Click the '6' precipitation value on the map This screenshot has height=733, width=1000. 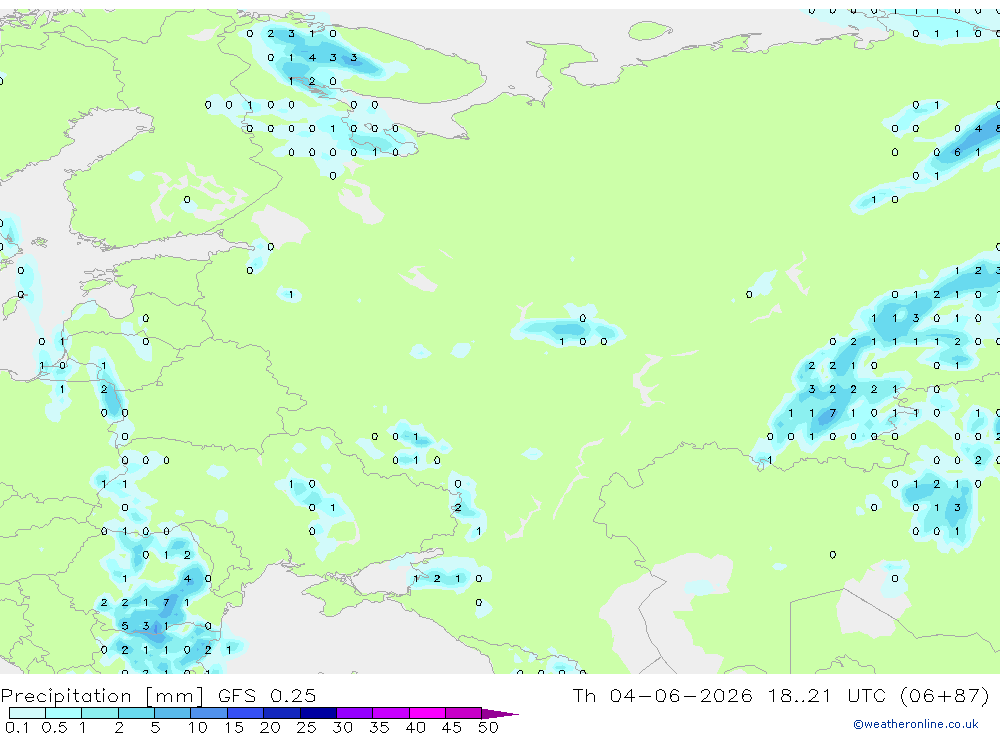click(x=957, y=152)
